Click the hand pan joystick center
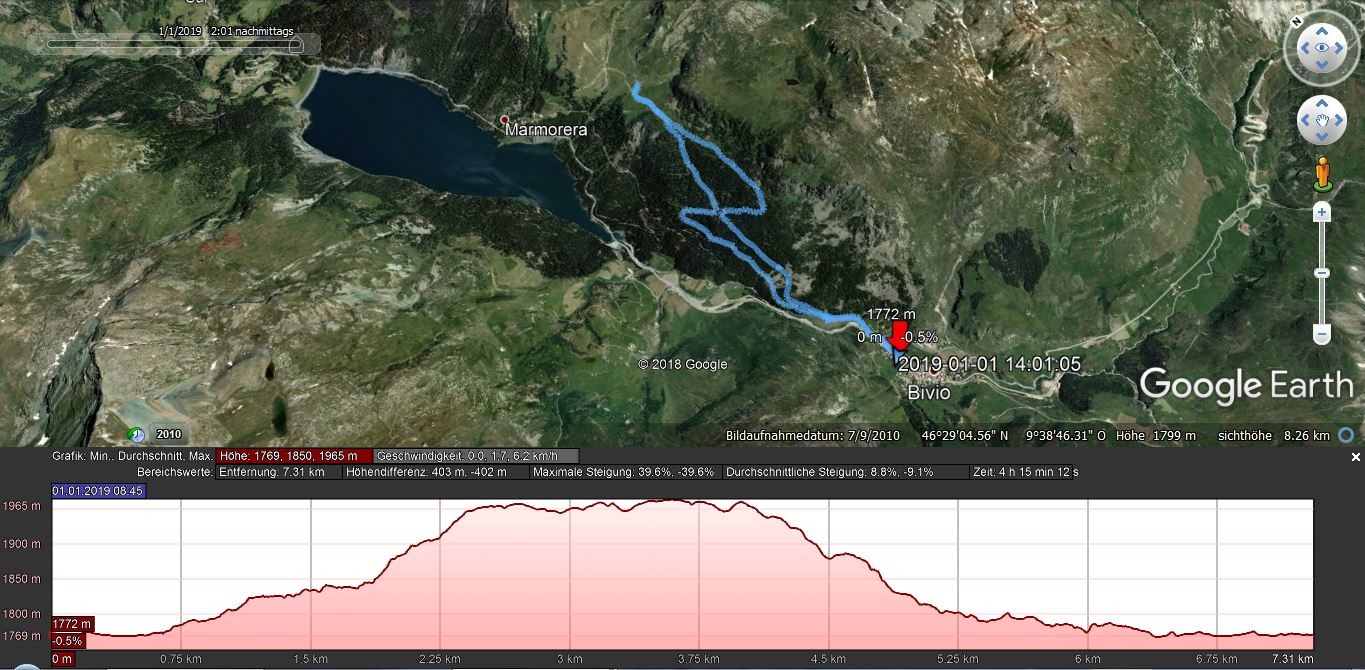The width and height of the screenshot is (1365, 670). pyautogui.click(x=1322, y=121)
